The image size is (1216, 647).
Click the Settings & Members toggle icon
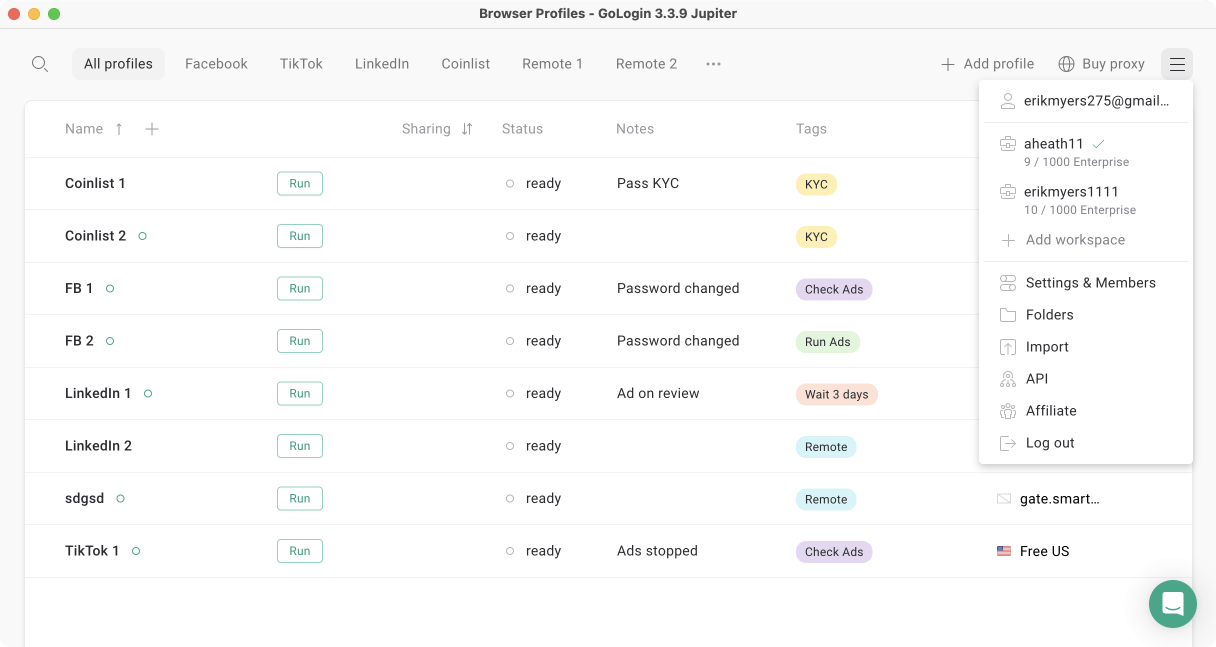pos(1008,283)
